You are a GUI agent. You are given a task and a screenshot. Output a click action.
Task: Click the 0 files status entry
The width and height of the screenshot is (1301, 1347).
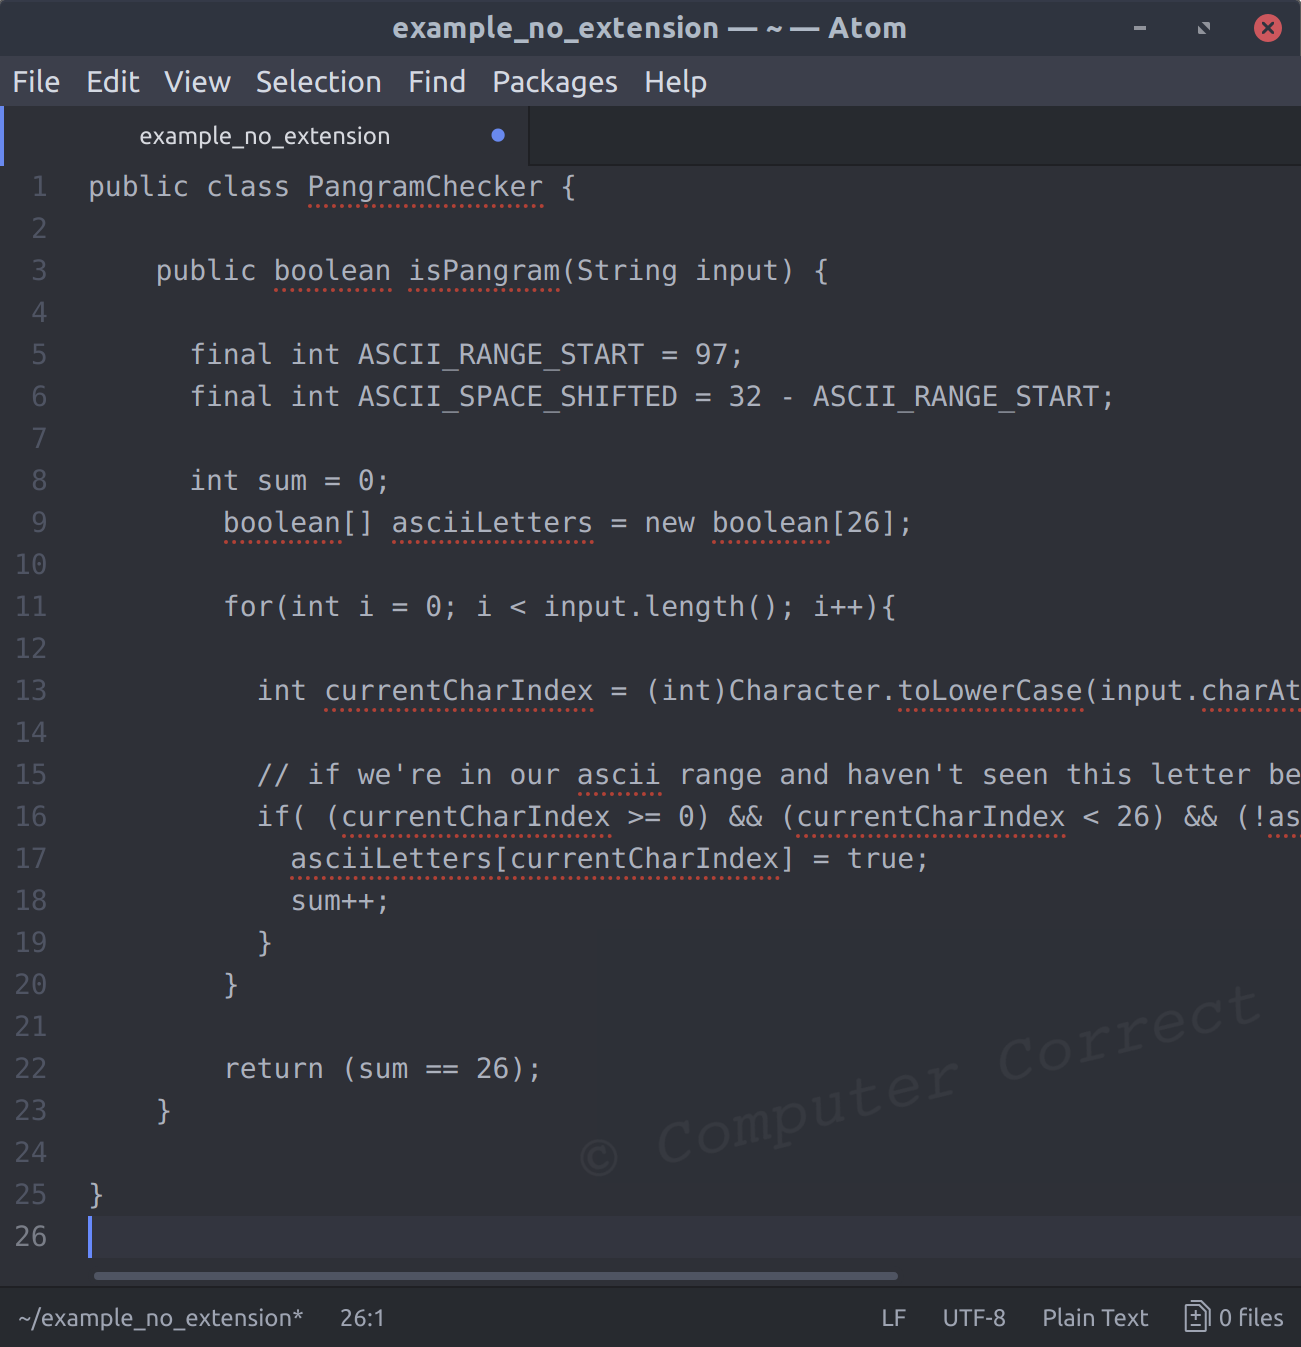pyautogui.click(x=1234, y=1317)
